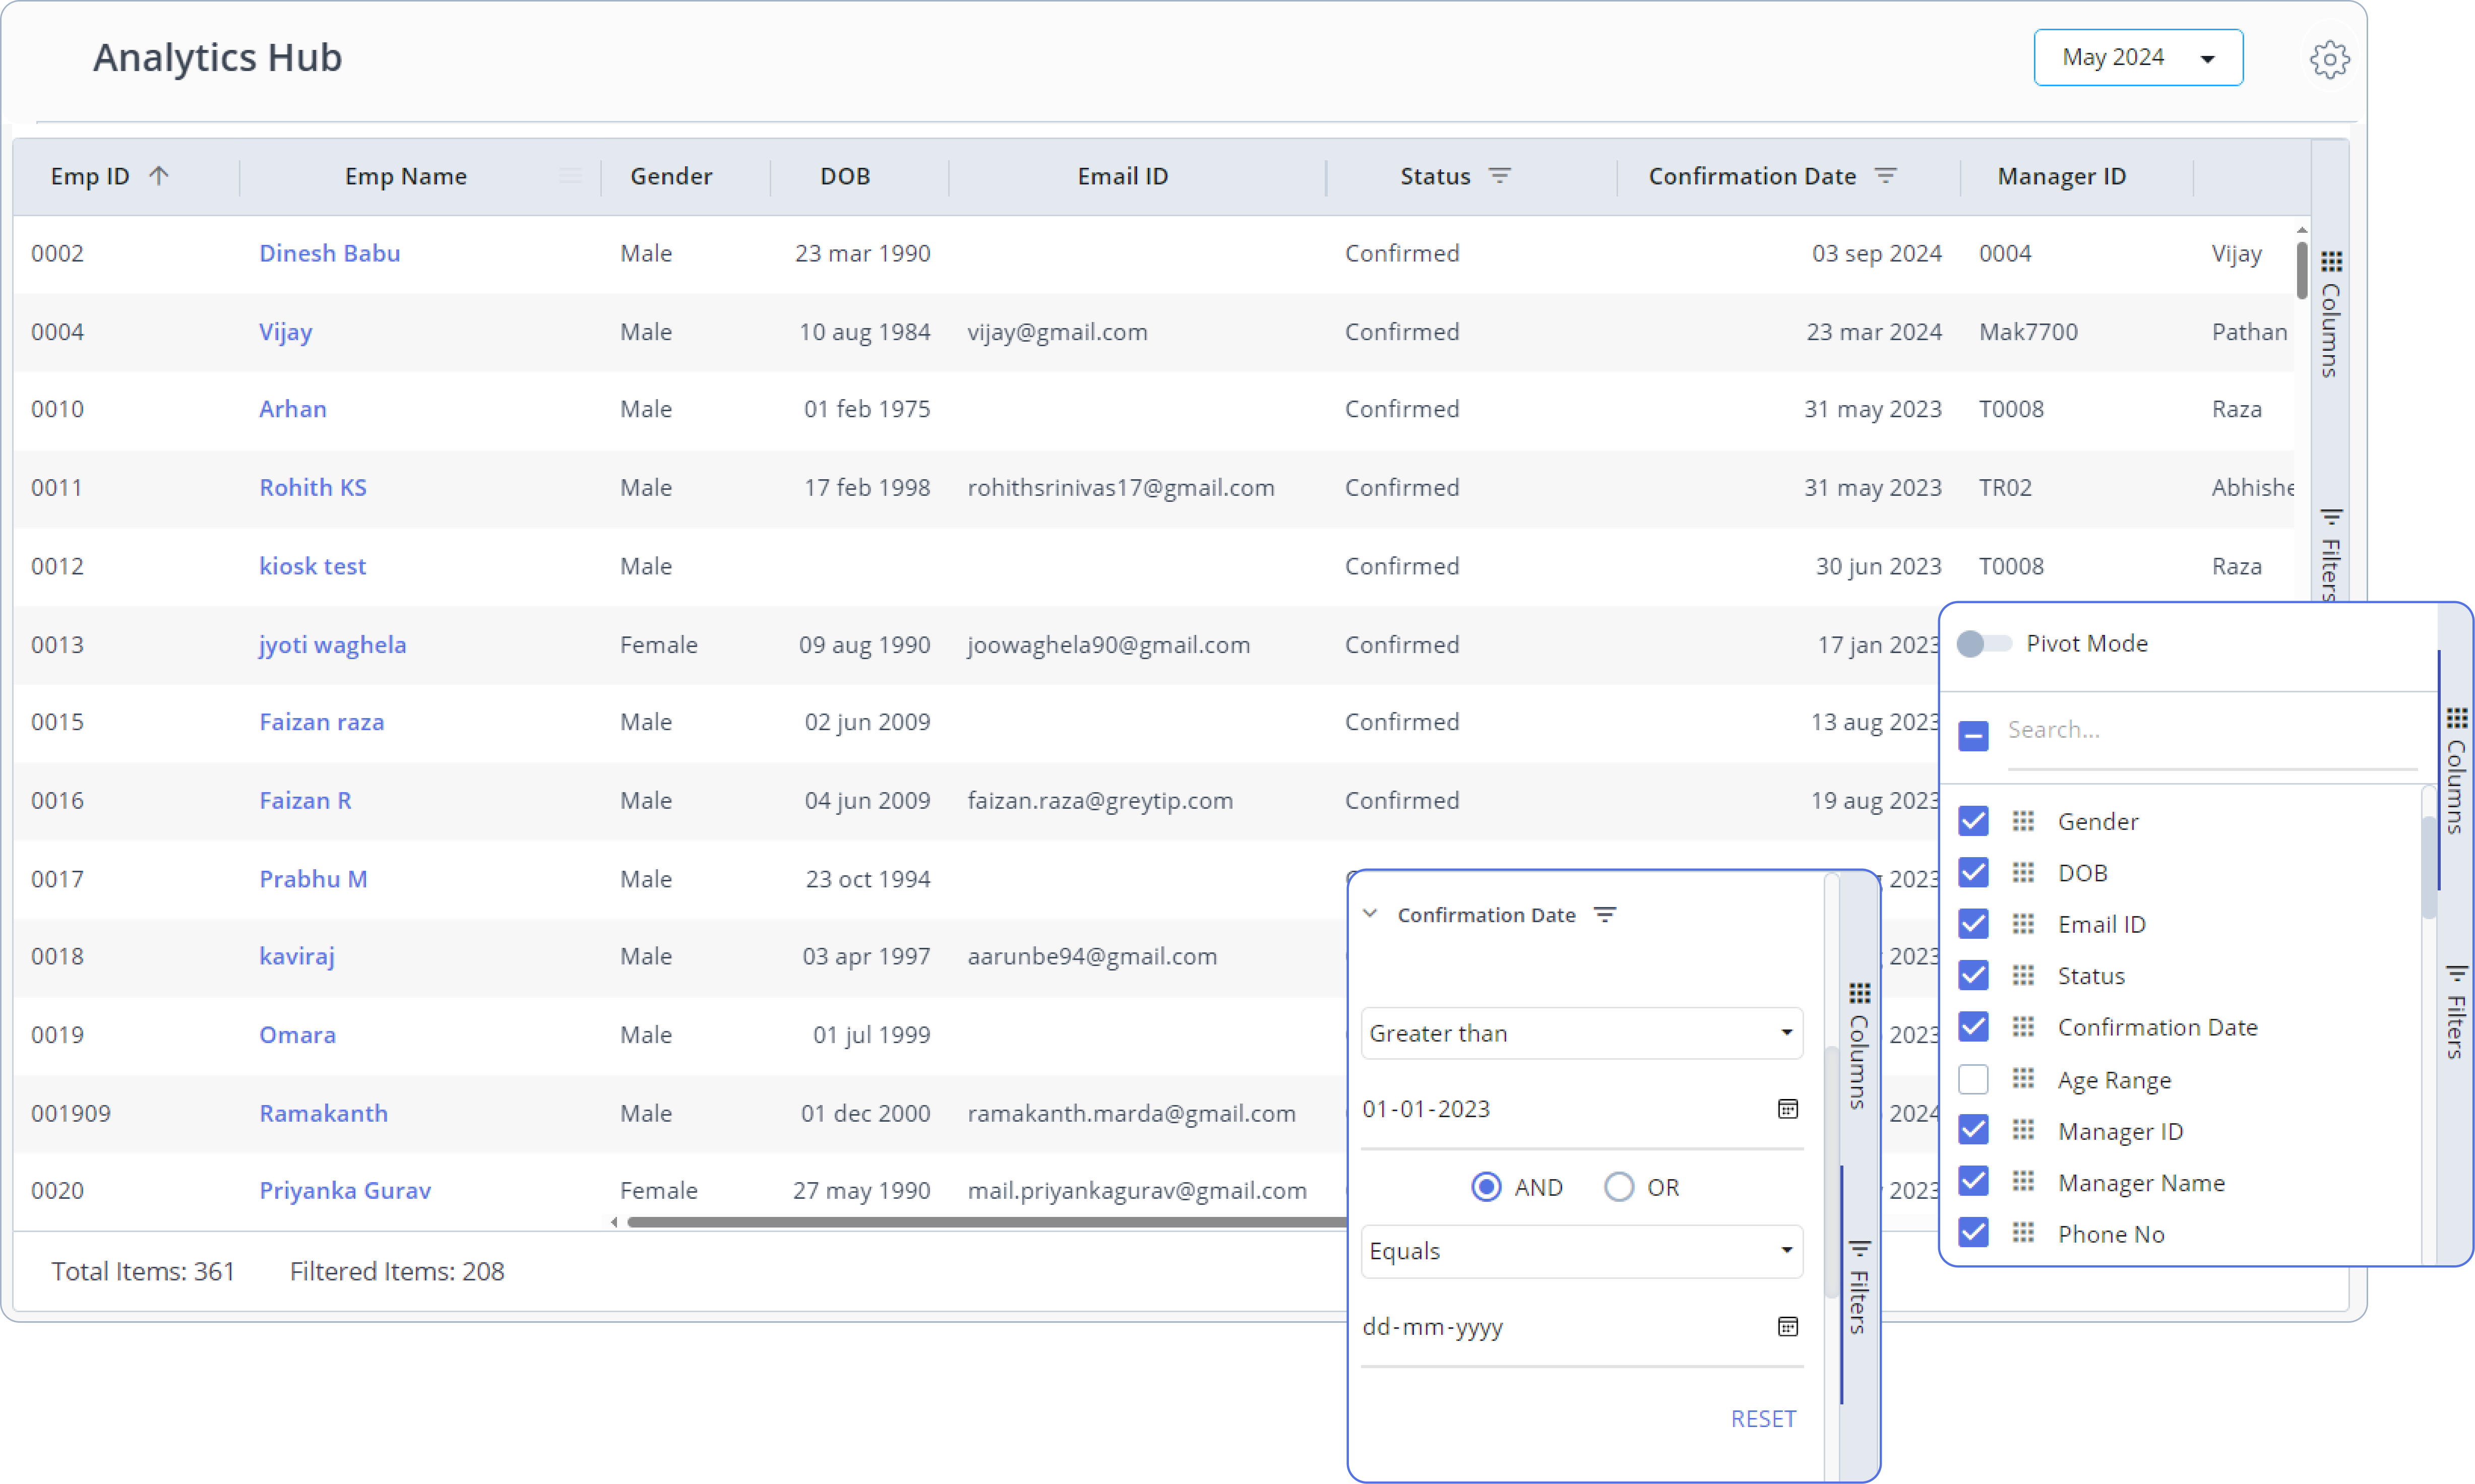This screenshot has width=2475, height=1484.
Task: Click the select-all columns checkbox
Action: (1973, 736)
